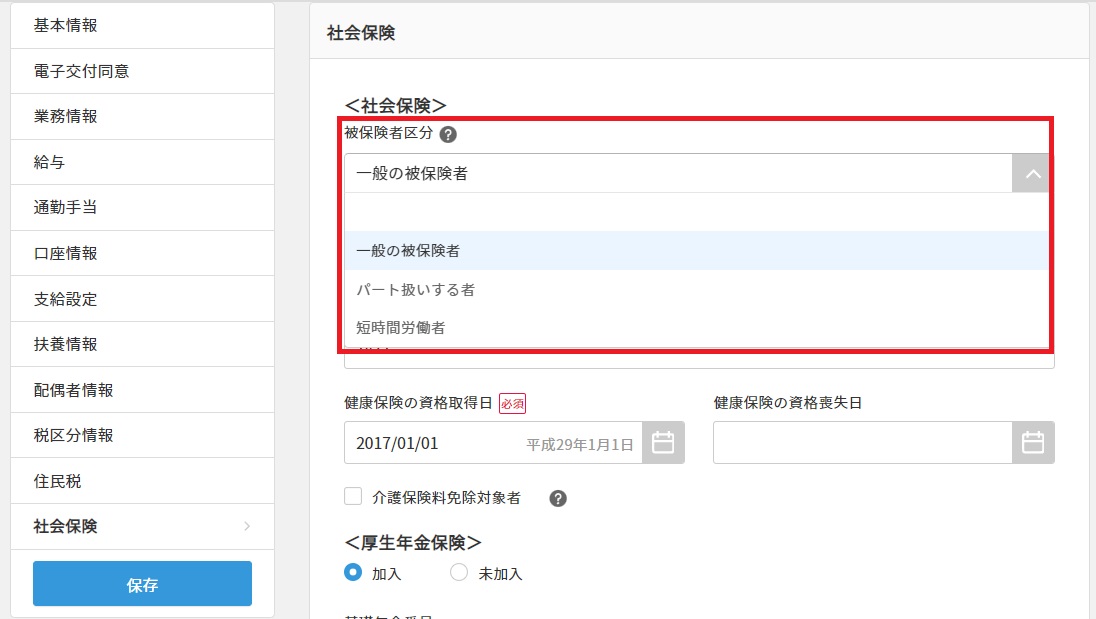Click the 必須 required badge

[x=513, y=401]
